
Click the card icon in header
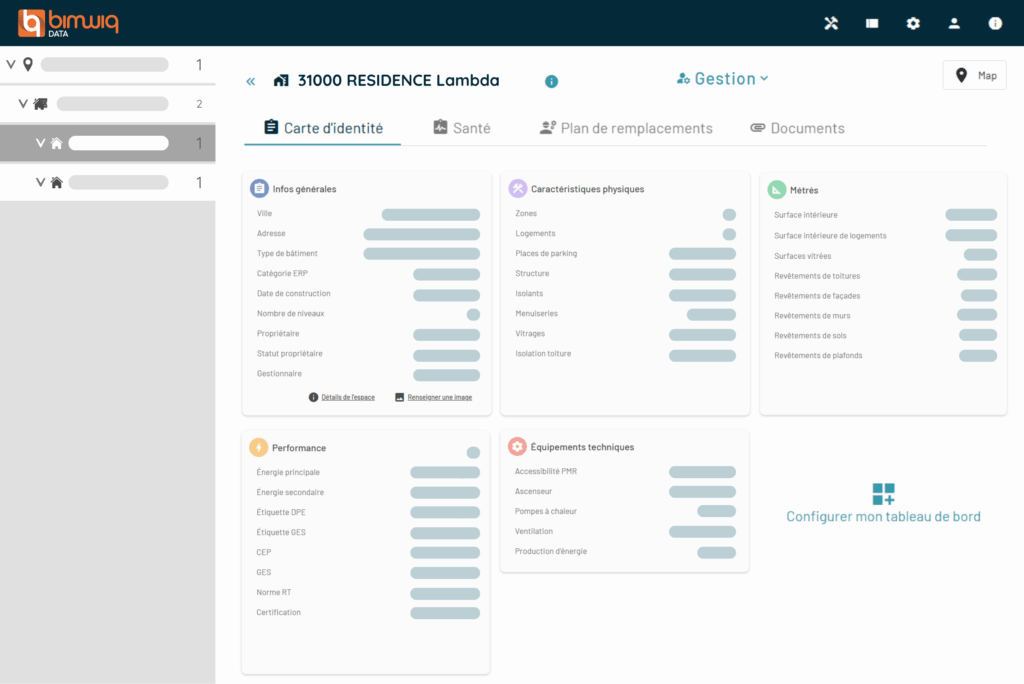pos(872,23)
